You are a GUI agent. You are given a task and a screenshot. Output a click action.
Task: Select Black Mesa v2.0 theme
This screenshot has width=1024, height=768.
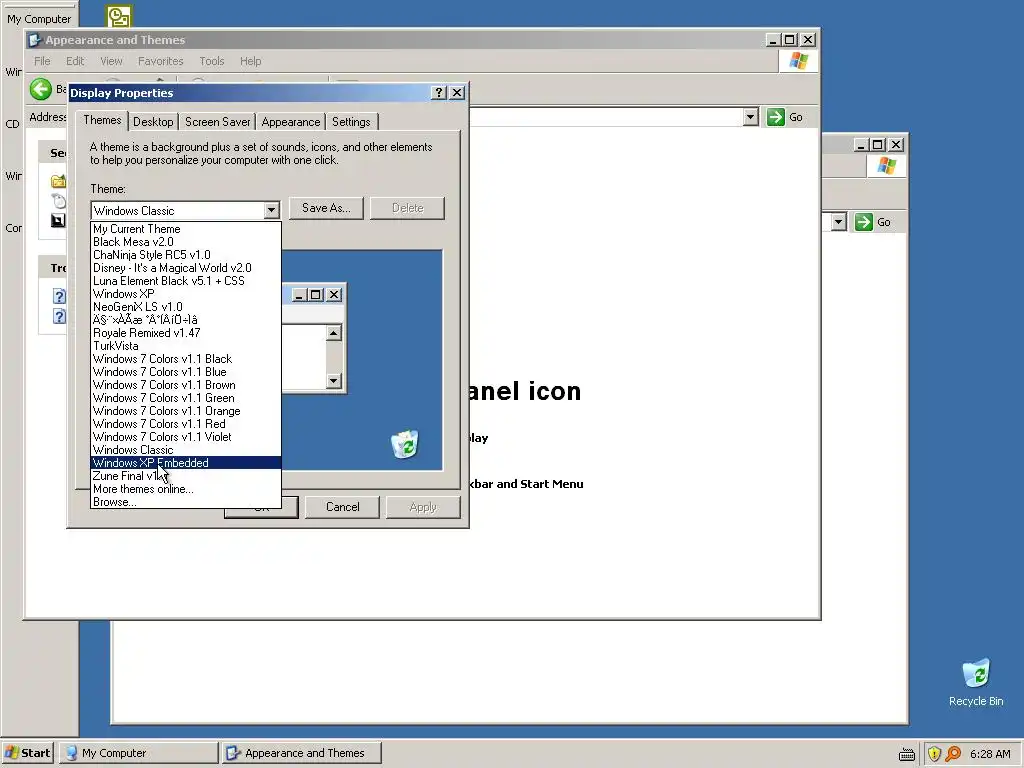point(186,242)
